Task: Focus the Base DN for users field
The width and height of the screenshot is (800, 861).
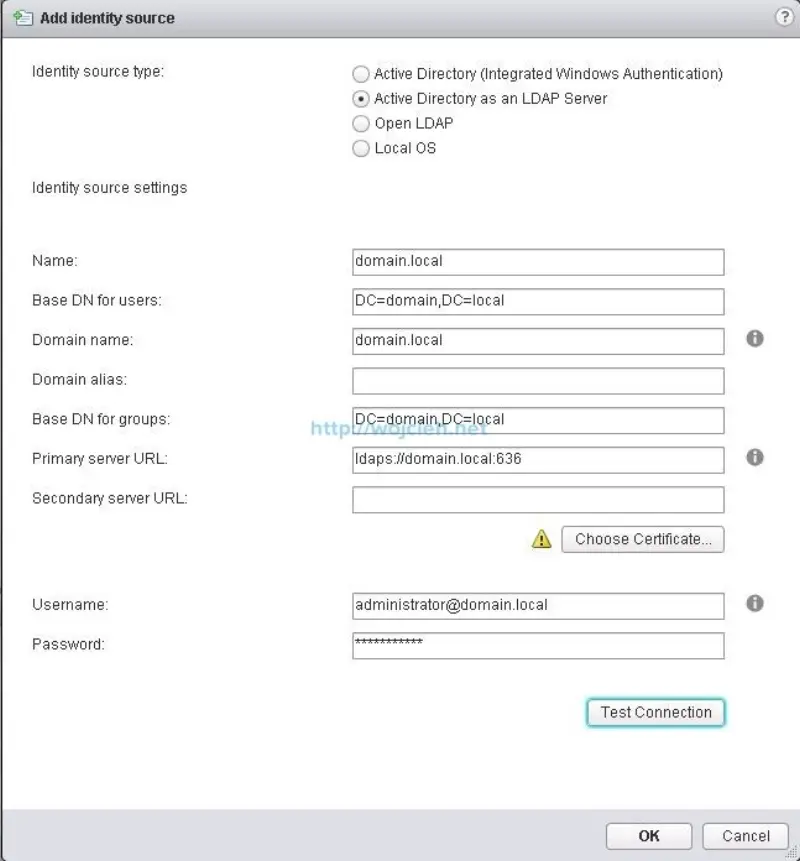Action: [x=537, y=300]
